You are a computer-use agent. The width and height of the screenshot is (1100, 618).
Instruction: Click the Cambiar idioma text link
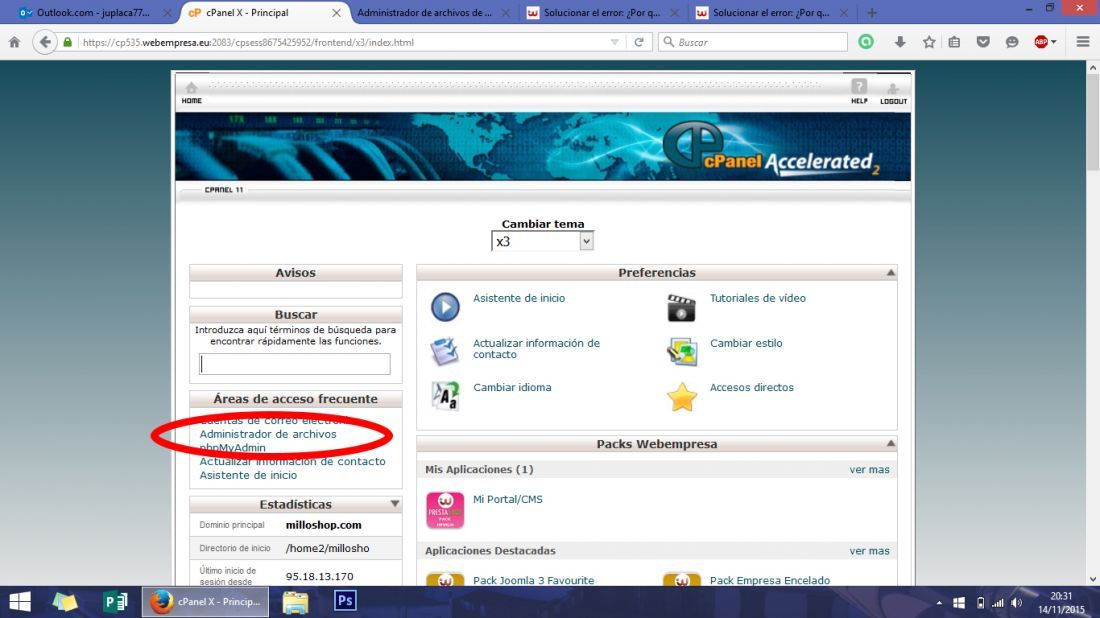coord(512,387)
